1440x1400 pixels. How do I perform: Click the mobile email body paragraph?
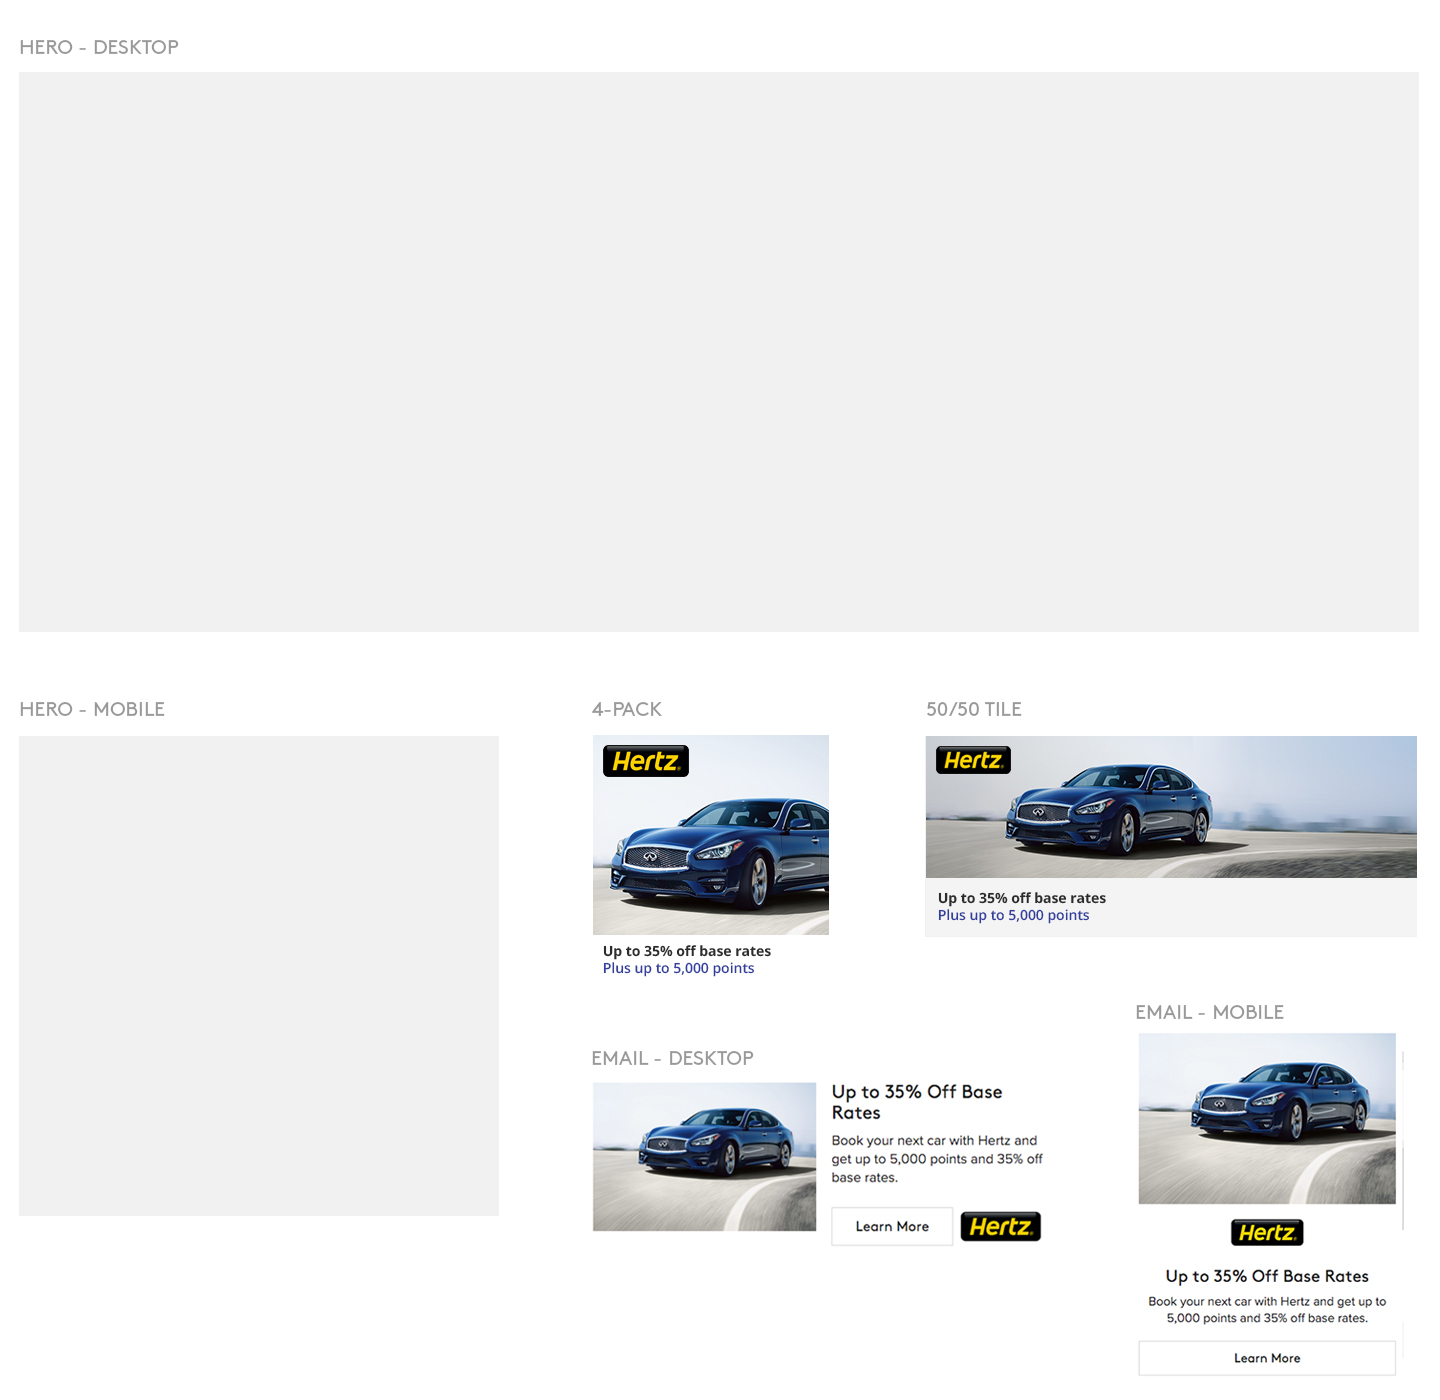pyautogui.click(x=1267, y=1310)
